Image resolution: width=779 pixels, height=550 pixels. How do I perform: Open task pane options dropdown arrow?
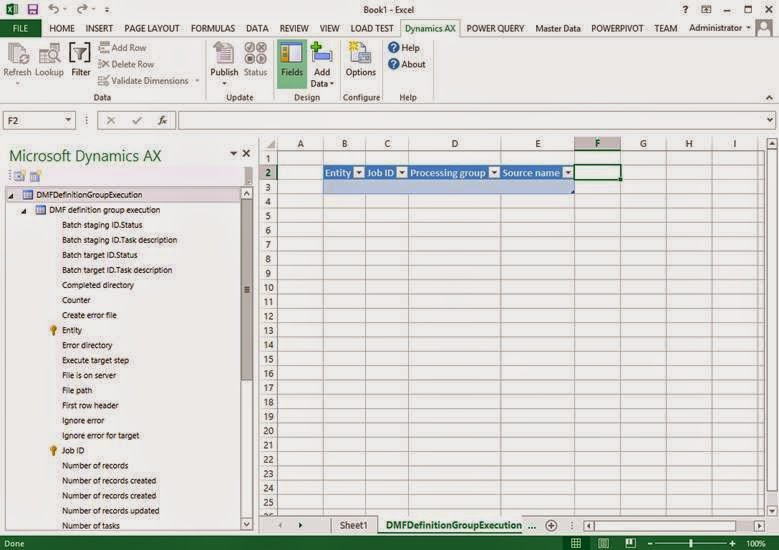(x=233, y=154)
